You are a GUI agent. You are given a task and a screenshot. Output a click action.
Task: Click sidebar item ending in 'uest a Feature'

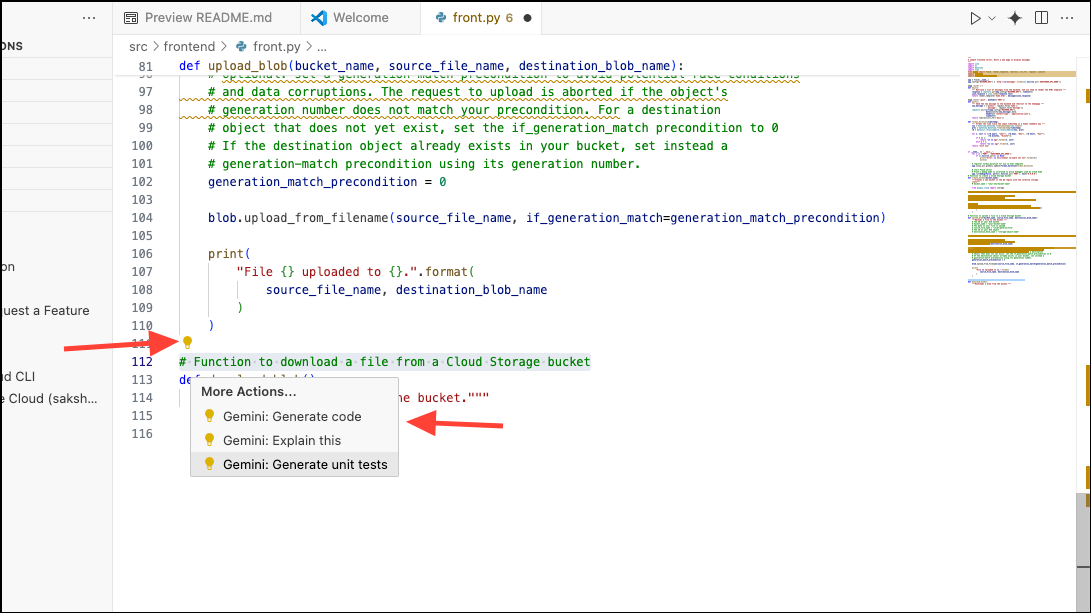pyautogui.click(x=46, y=311)
